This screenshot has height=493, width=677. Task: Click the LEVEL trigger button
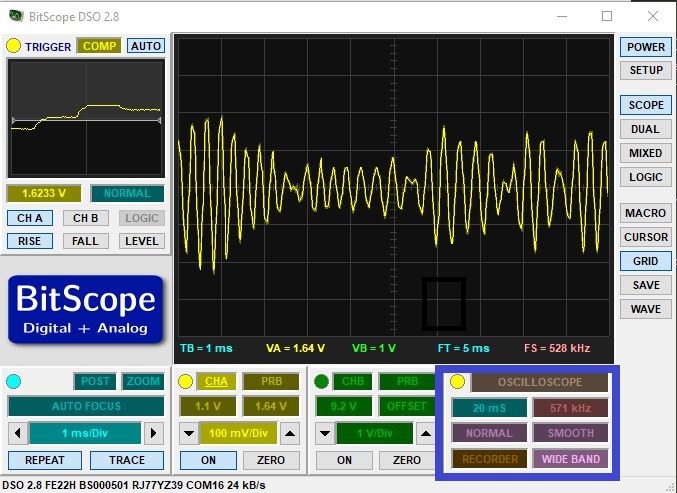pos(142,241)
